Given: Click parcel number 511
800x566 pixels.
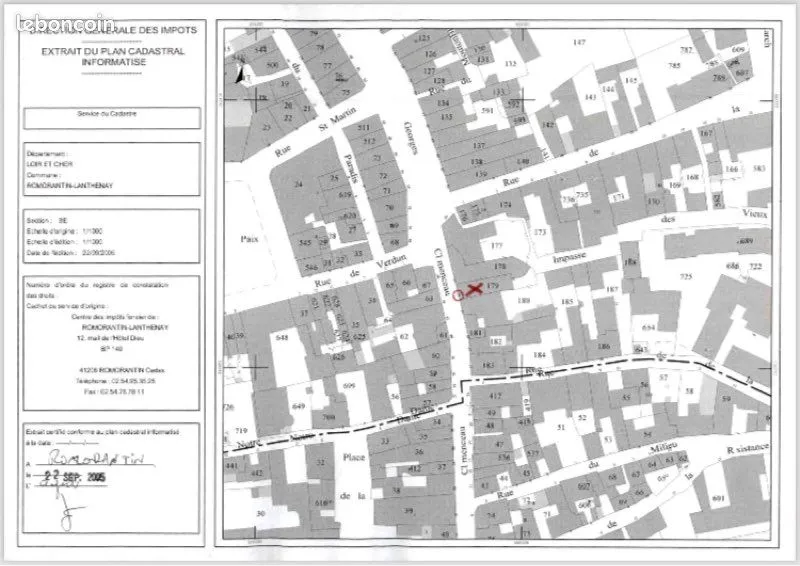Looking at the screenshot, I should [363, 127].
